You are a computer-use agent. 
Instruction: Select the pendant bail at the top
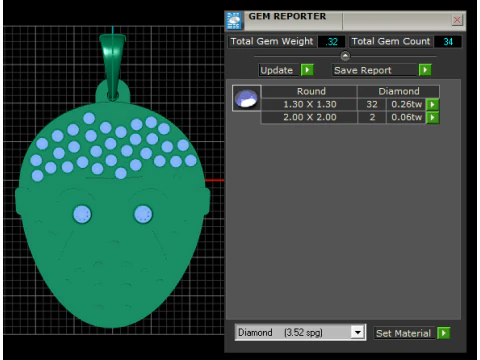[x=113, y=66]
